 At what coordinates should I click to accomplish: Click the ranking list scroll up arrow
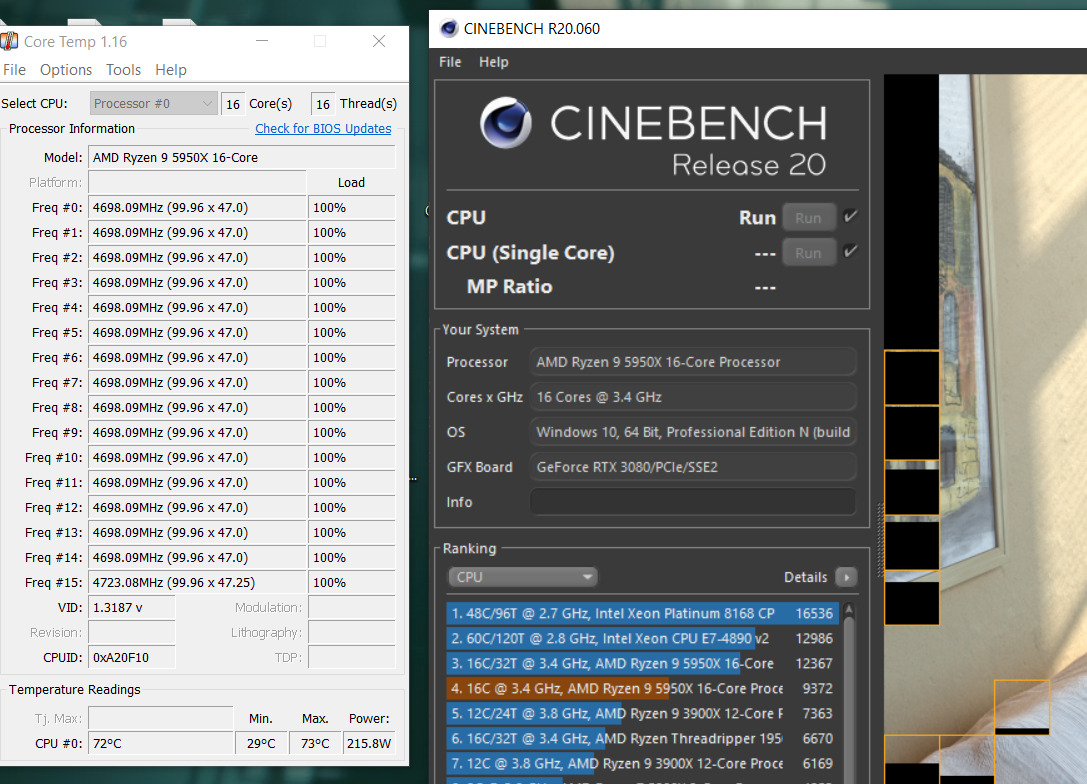point(849,610)
